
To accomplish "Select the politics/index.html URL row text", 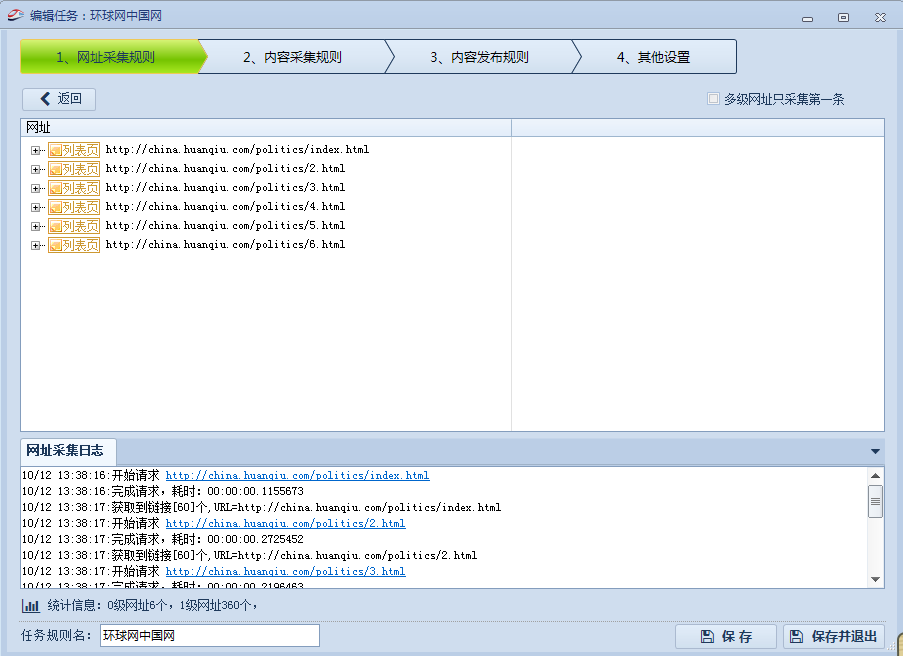I will tap(237, 150).
